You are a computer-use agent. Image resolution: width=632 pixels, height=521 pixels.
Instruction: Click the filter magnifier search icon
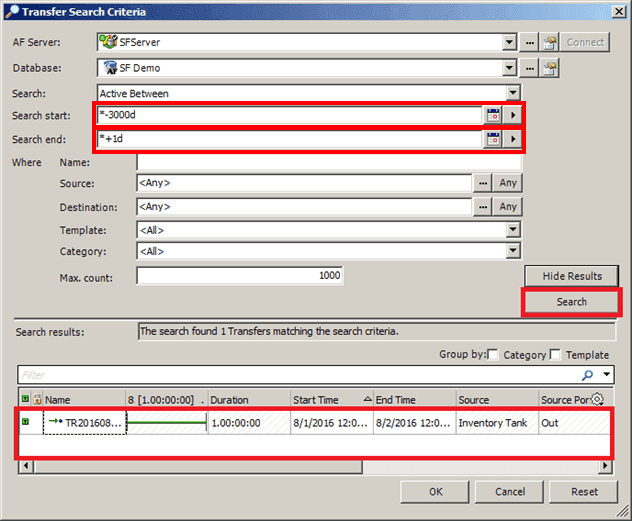coord(588,375)
